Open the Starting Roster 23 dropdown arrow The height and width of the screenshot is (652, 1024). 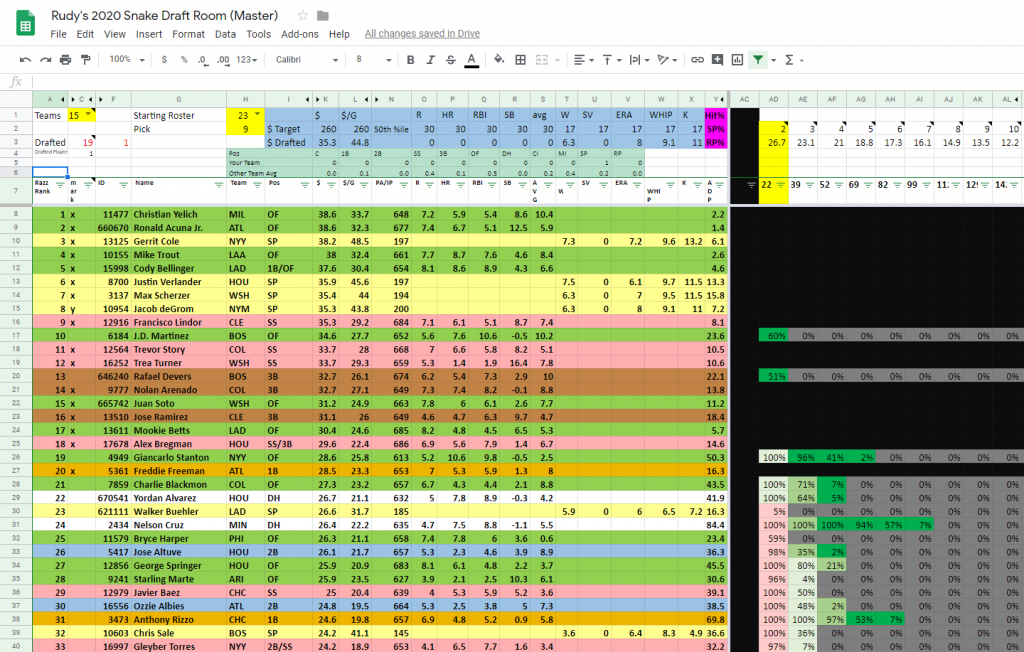click(258, 114)
